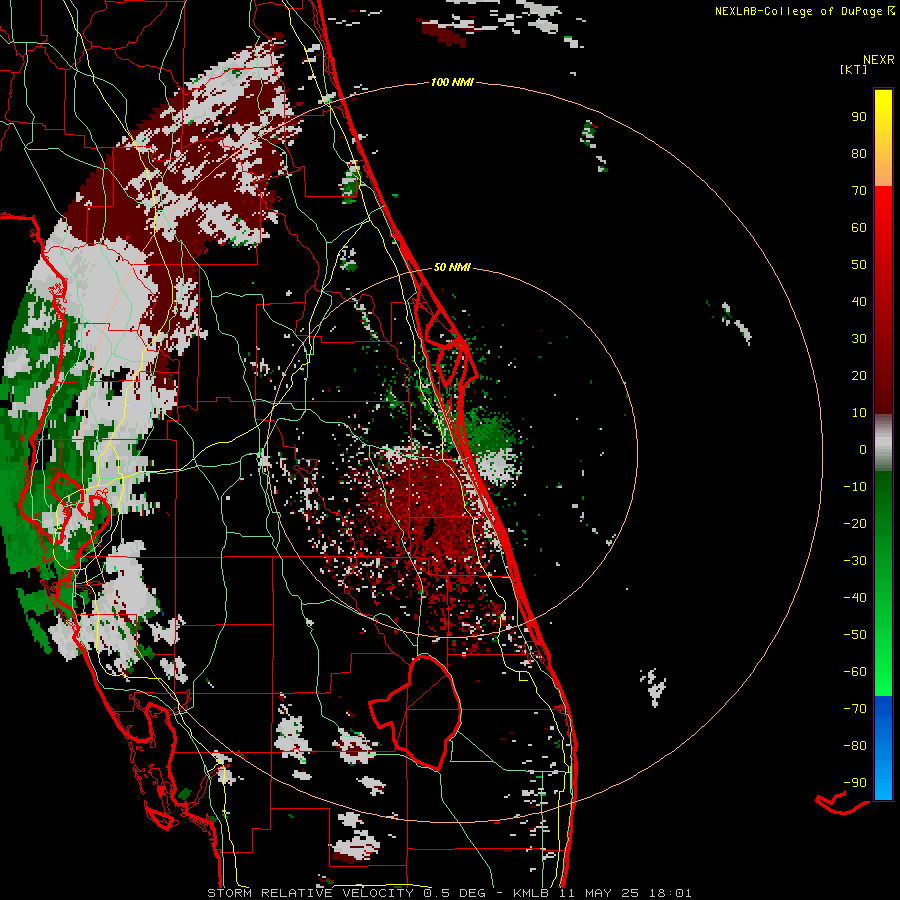Click the KT units label above the color scale
Viewport: 900px width, 900px height.
[x=854, y=69]
